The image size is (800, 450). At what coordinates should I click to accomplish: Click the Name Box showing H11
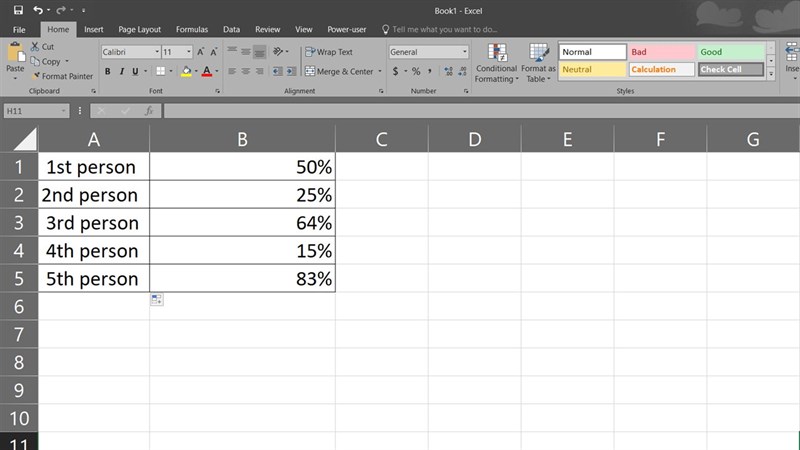point(36,111)
